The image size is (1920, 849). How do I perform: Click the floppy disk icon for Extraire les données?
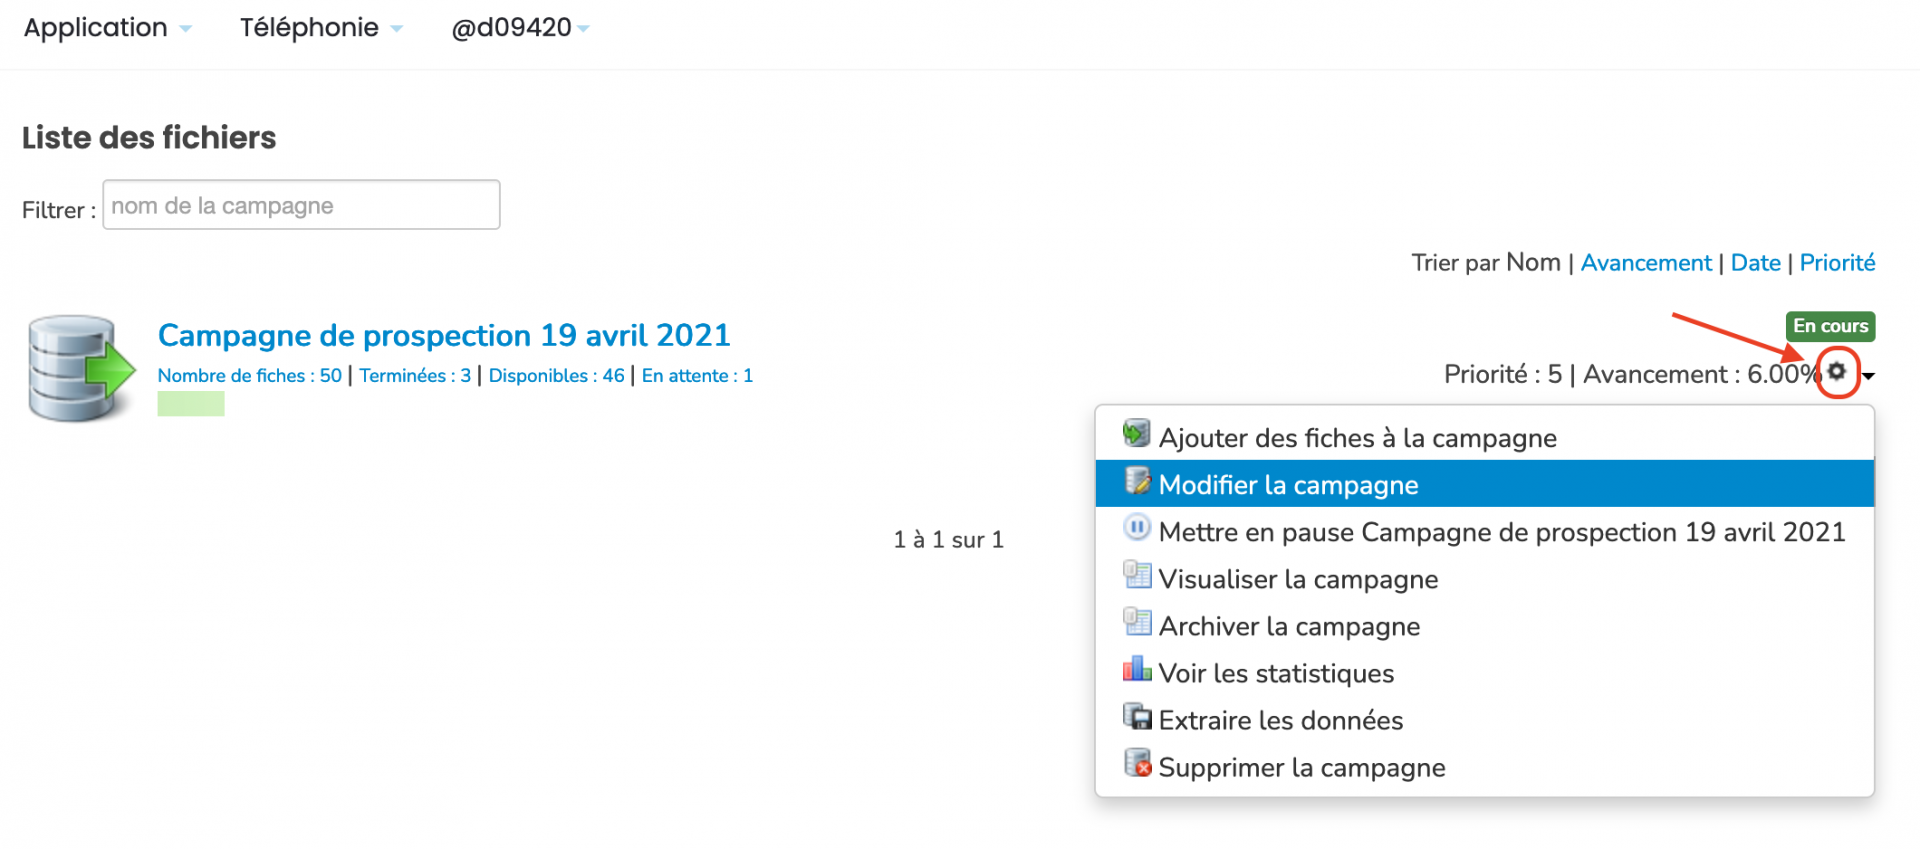pyautogui.click(x=1137, y=716)
